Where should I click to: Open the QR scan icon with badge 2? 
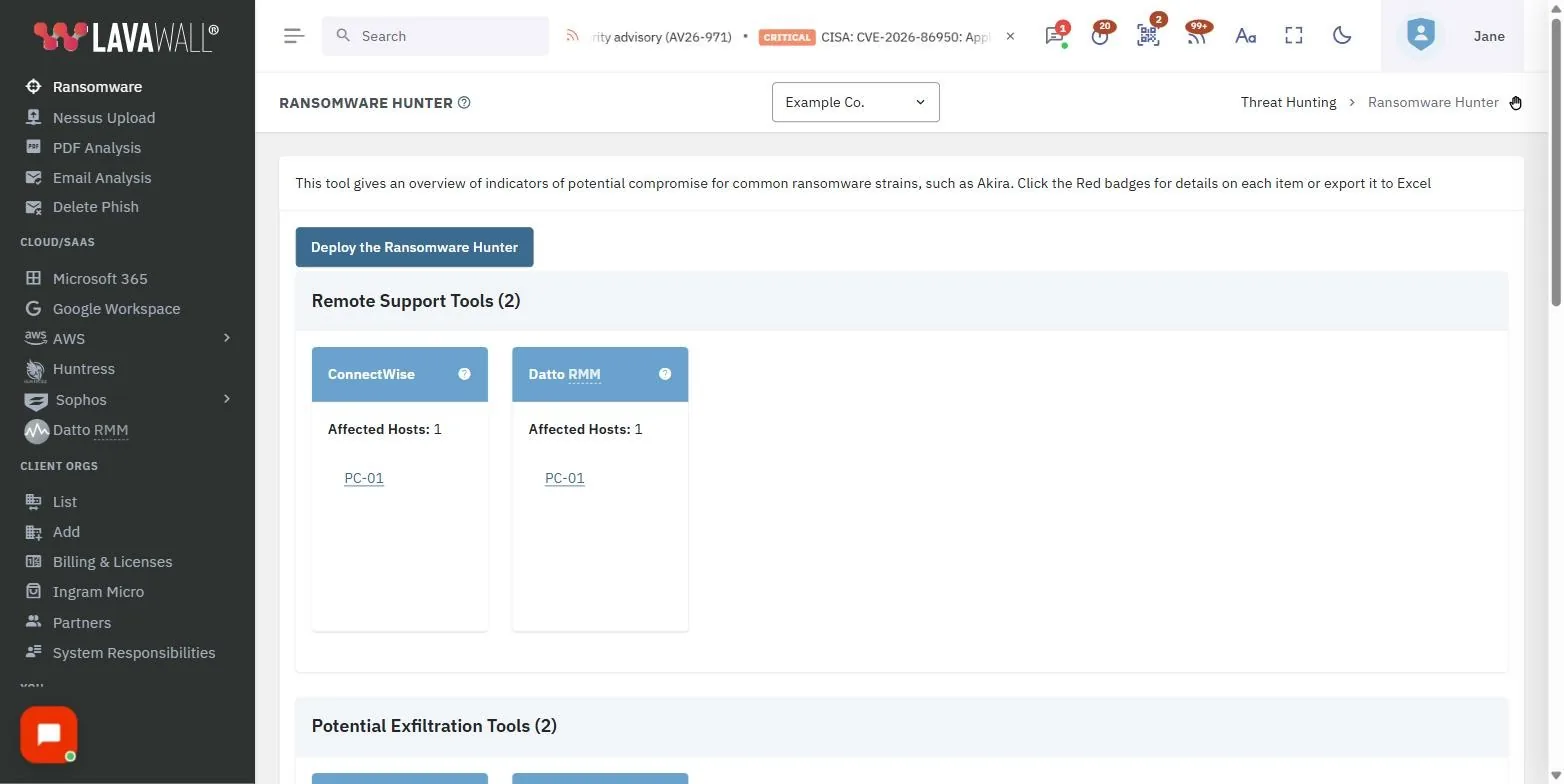click(1148, 36)
